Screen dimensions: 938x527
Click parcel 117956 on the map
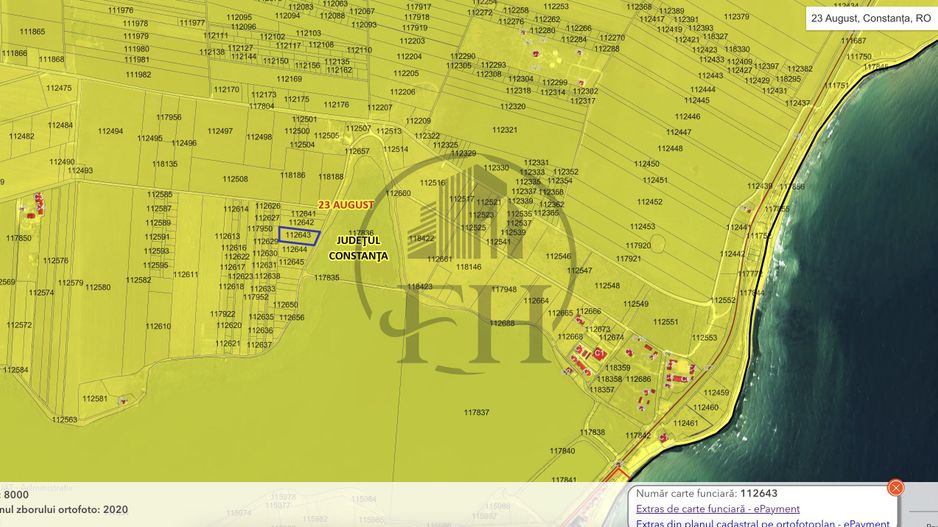[170, 117]
